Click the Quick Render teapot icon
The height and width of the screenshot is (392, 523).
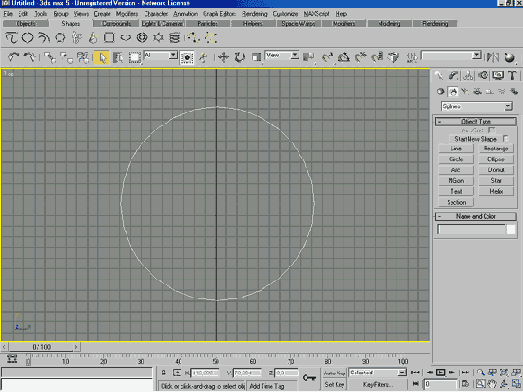[509, 57]
